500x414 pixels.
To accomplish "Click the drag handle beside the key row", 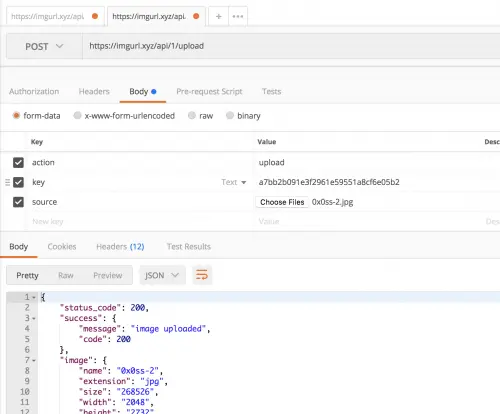I will (7, 182).
